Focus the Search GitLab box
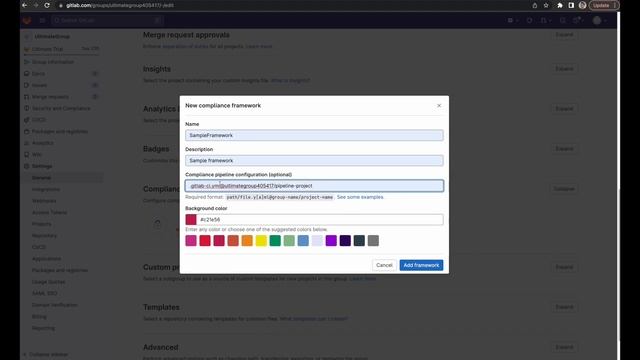640x360 pixels. (x=107, y=20)
